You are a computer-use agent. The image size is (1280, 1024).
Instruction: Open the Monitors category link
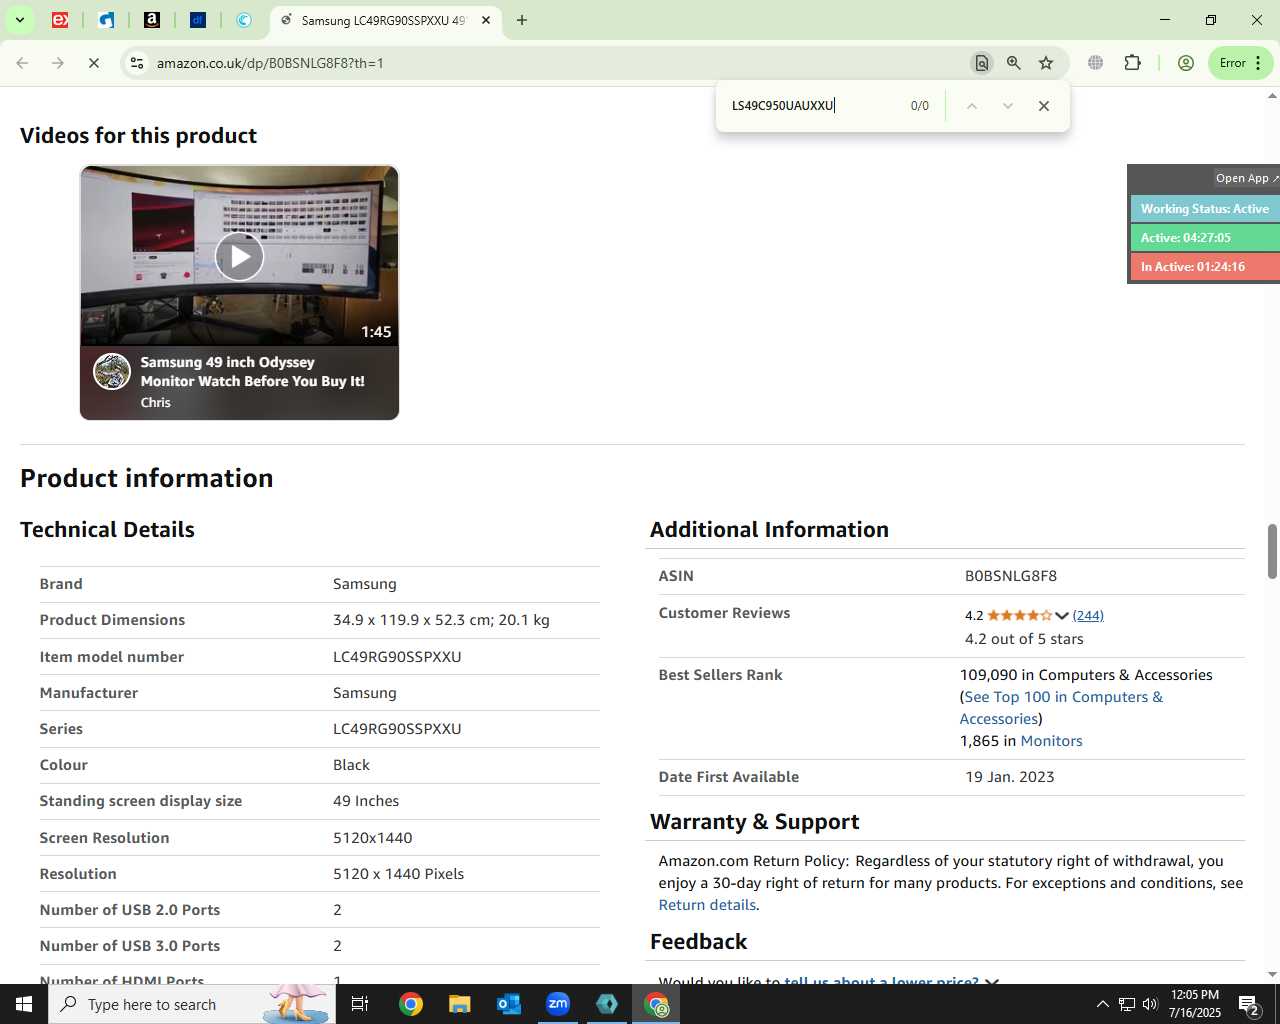[x=1051, y=741]
